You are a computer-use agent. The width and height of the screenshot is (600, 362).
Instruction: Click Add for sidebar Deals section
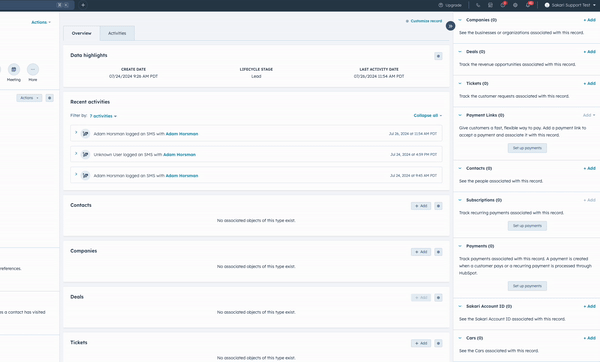point(589,52)
